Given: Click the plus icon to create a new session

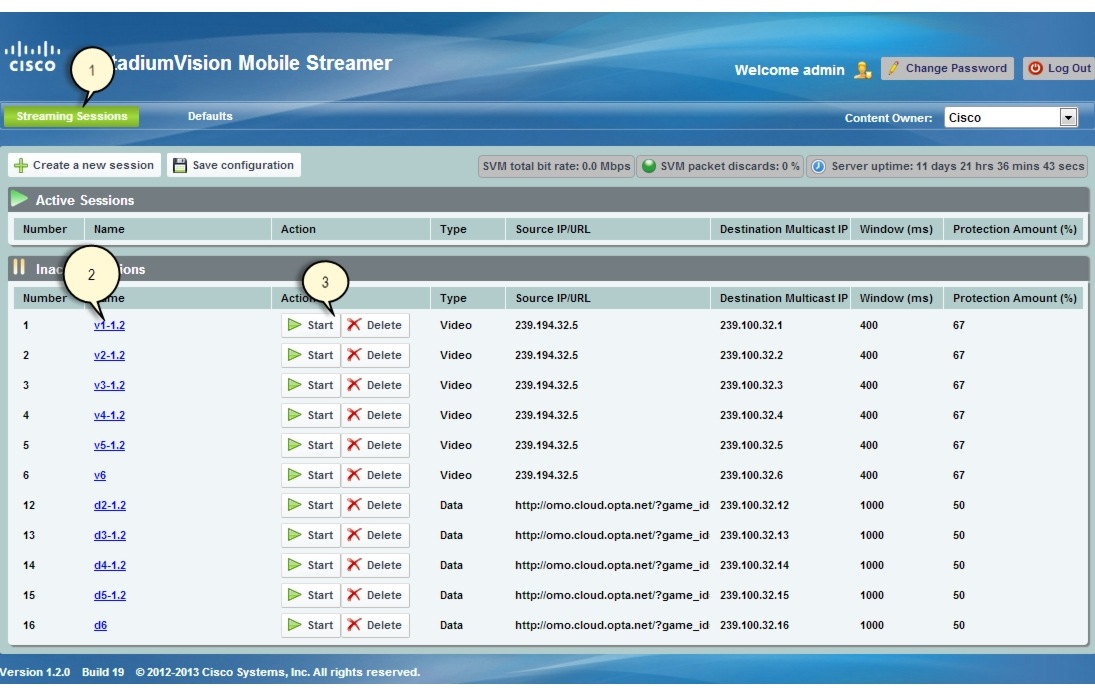Looking at the screenshot, I should click(21, 166).
